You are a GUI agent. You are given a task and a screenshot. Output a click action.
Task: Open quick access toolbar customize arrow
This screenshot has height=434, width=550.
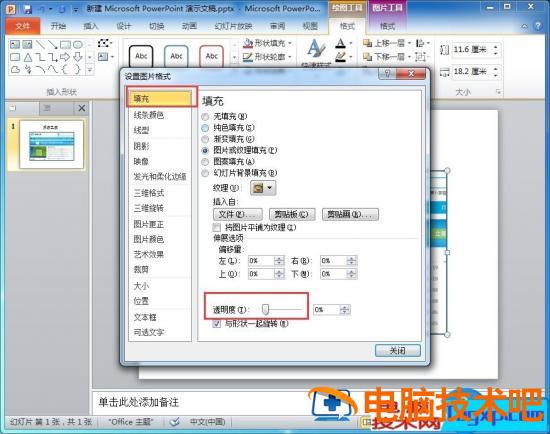75,9
